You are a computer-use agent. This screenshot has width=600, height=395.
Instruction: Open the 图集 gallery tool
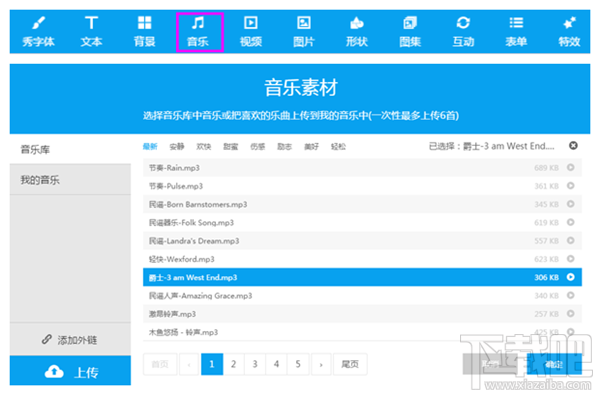click(x=410, y=32)
